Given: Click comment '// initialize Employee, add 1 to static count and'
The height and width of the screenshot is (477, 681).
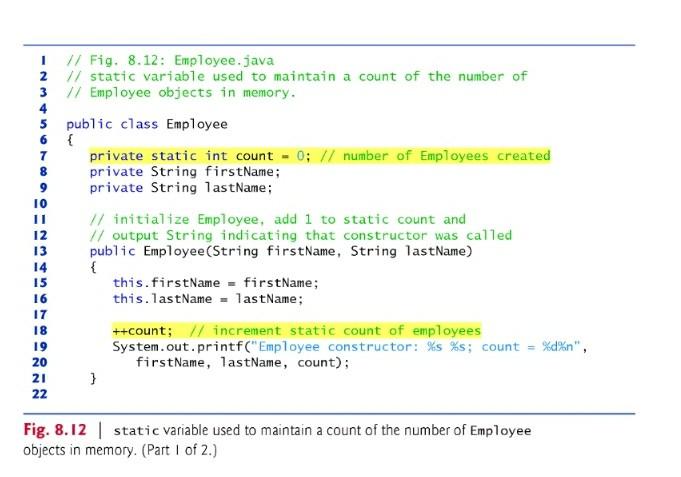Looking at the screenshot, I should coord(278,219).
